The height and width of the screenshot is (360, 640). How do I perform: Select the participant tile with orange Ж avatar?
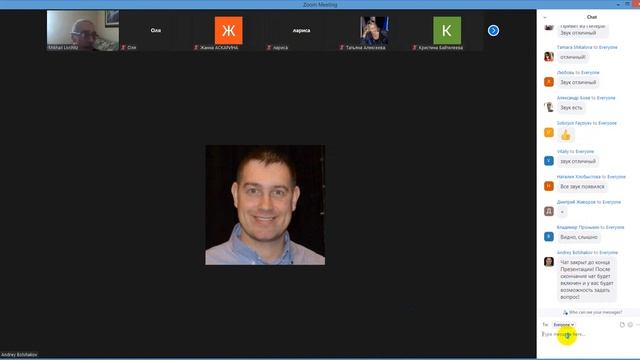click(228, 31)
